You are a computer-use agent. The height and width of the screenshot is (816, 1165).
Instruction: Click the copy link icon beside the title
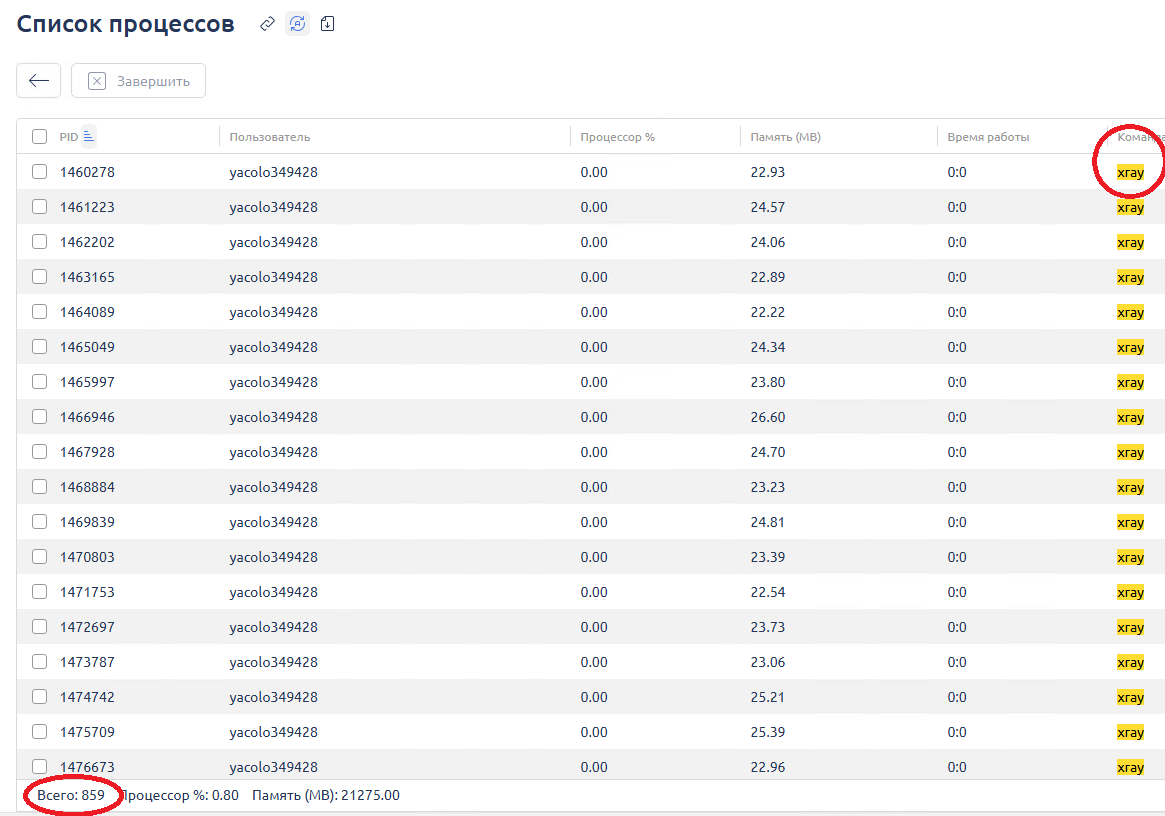[x=267, y=24]
